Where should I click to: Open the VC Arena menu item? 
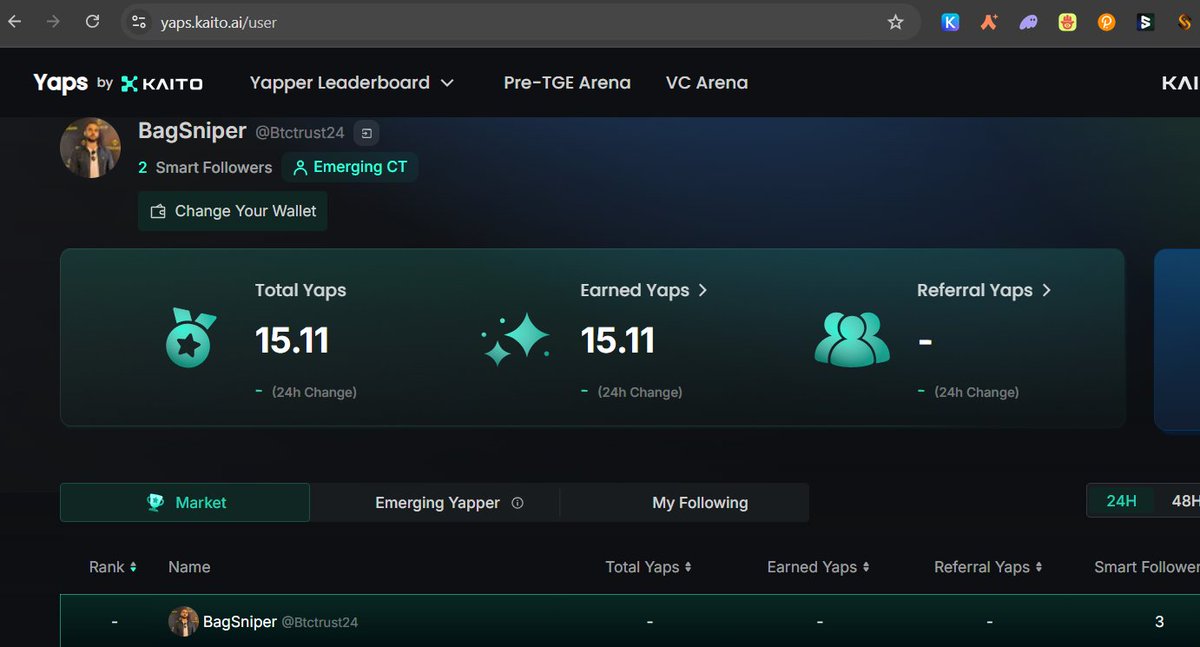click(x=707, y=83)
